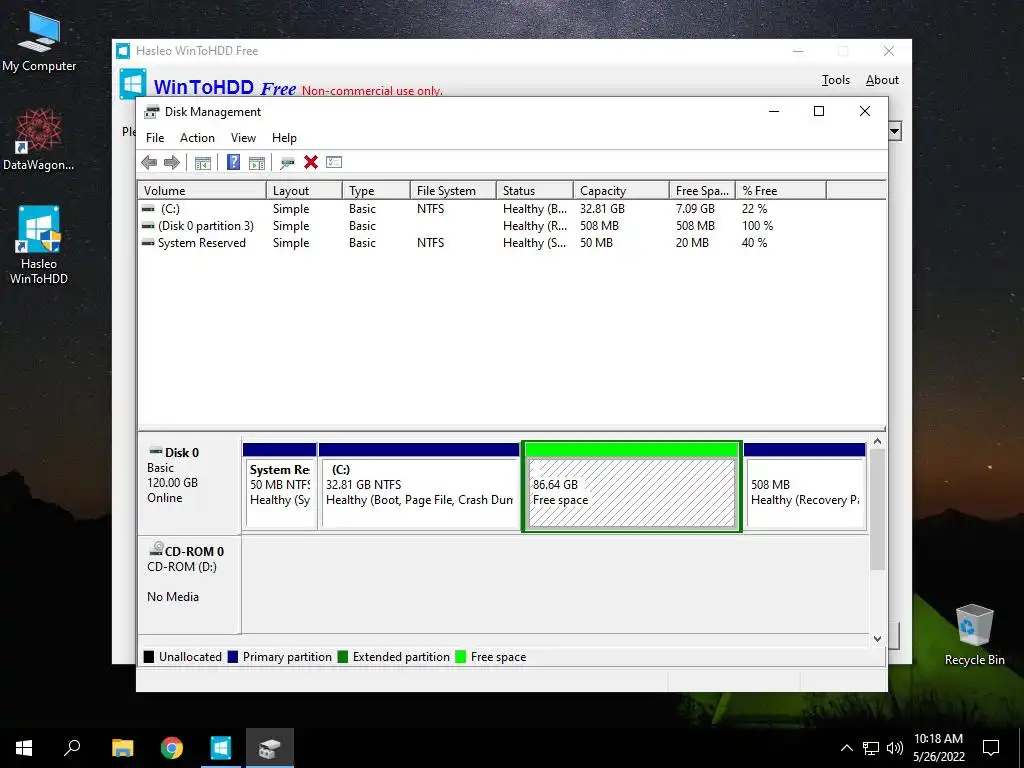
Task: Open File Explorer from the taskbar
Action: (x=122, y=748)
